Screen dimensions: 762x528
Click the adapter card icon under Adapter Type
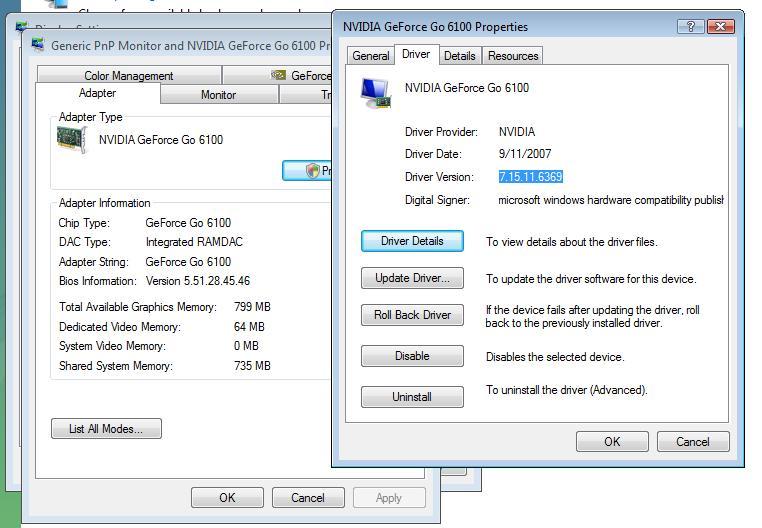tap(72, 140)
